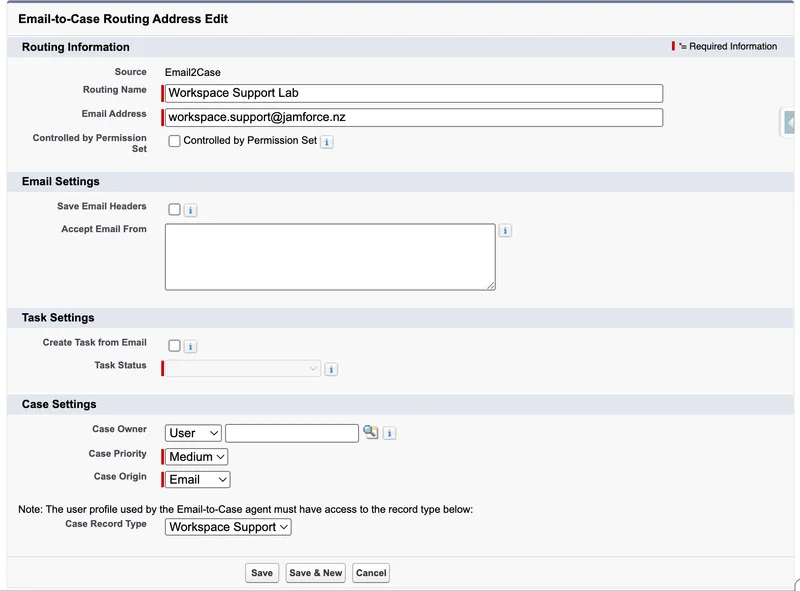Click the Case Settings section header

[x=59, y=404]
